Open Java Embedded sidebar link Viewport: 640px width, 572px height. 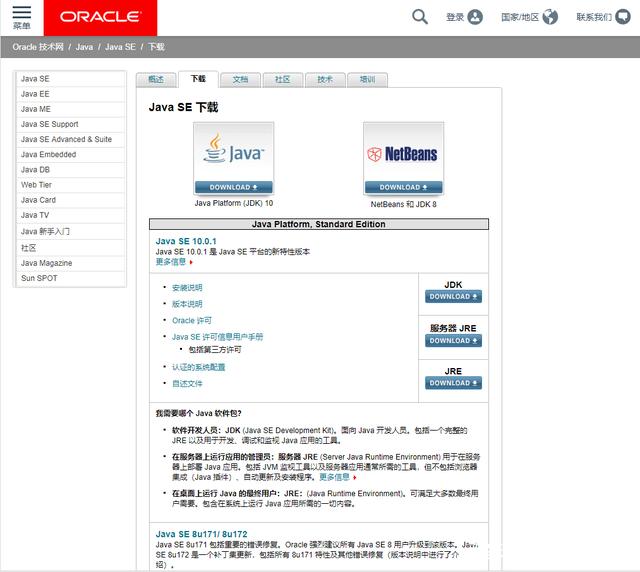click(x=70, y=154)
